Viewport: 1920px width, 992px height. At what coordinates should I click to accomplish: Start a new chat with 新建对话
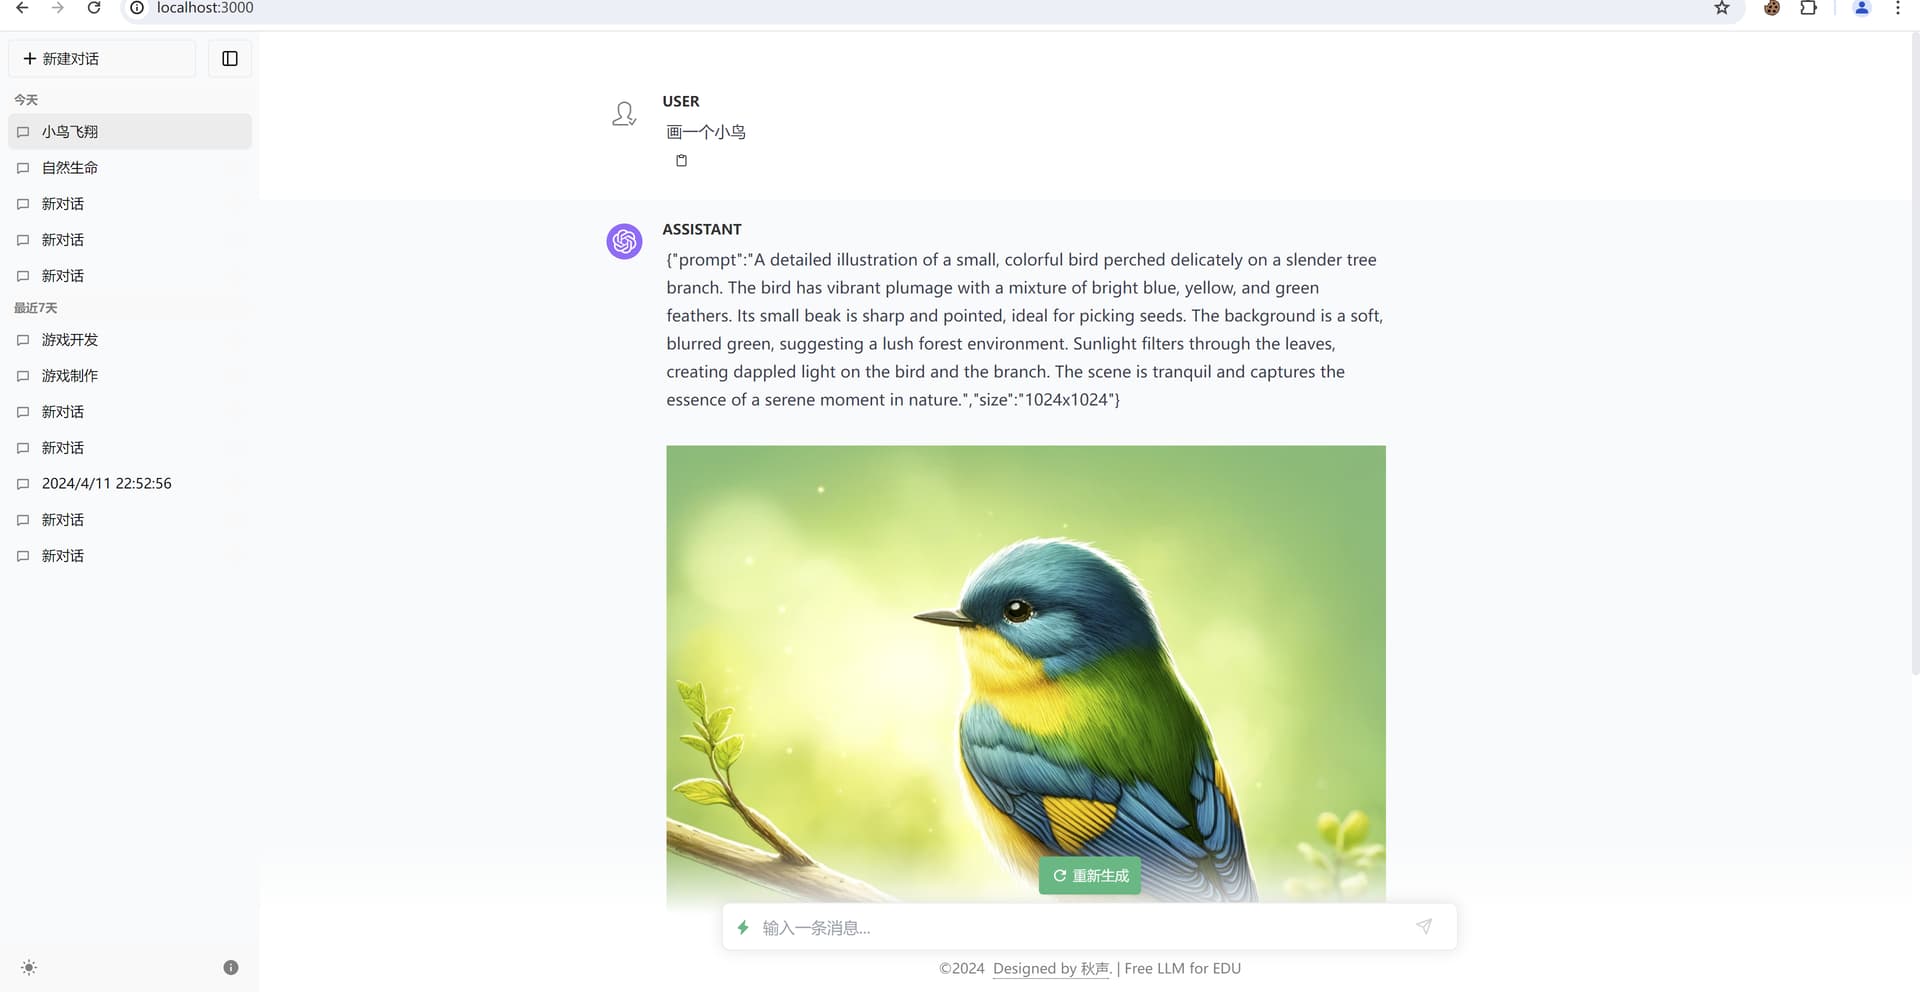pyautogui.click(x=102, y=59)
